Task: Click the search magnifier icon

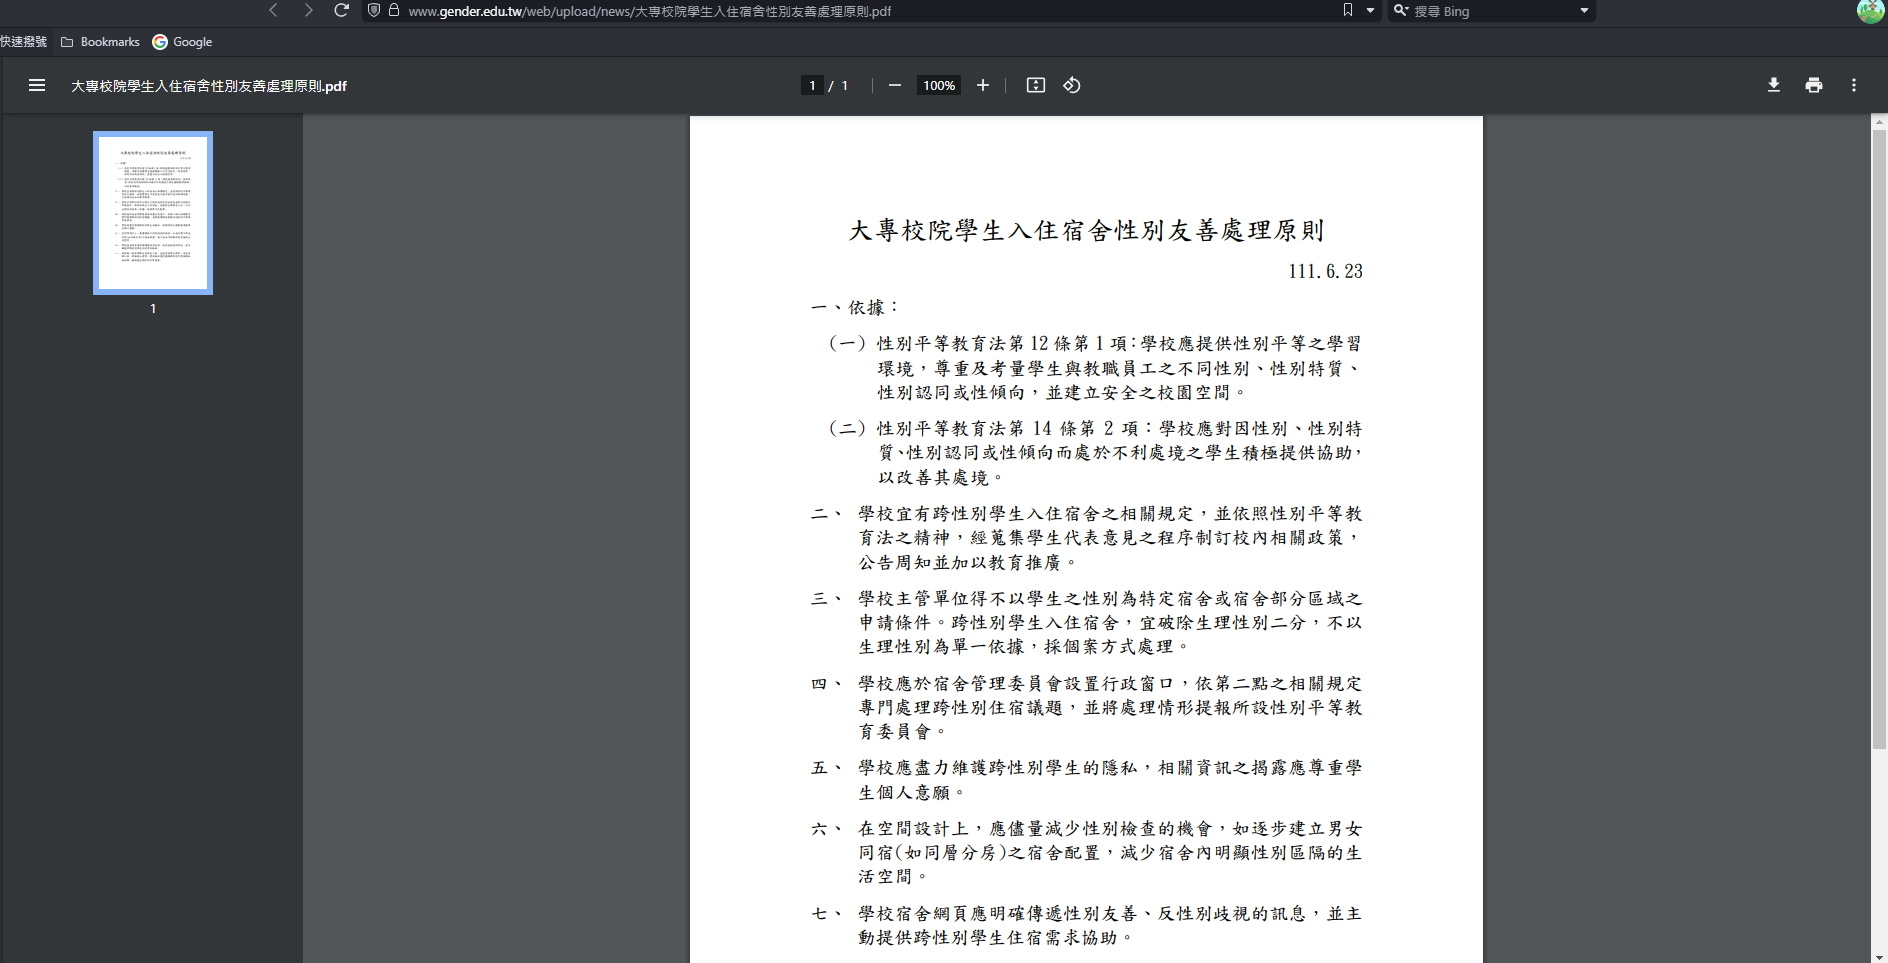Action: point(1401,10)
